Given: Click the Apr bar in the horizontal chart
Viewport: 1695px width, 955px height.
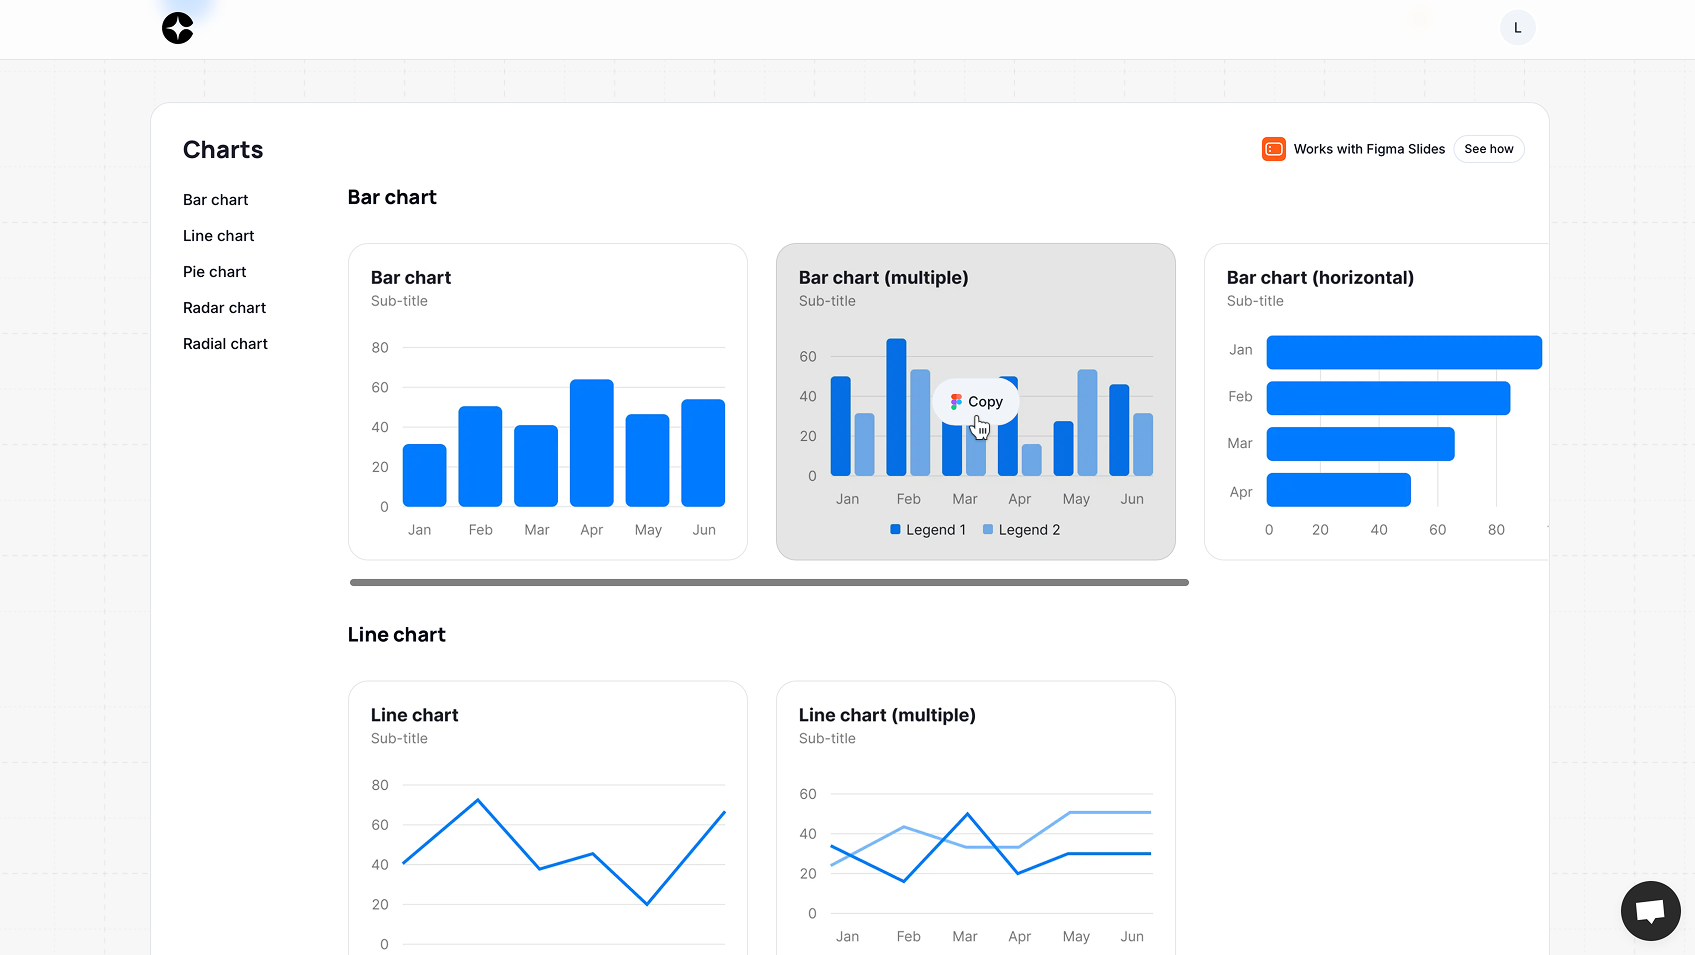Looking at the screenshot, I should tap(1339, 490).
